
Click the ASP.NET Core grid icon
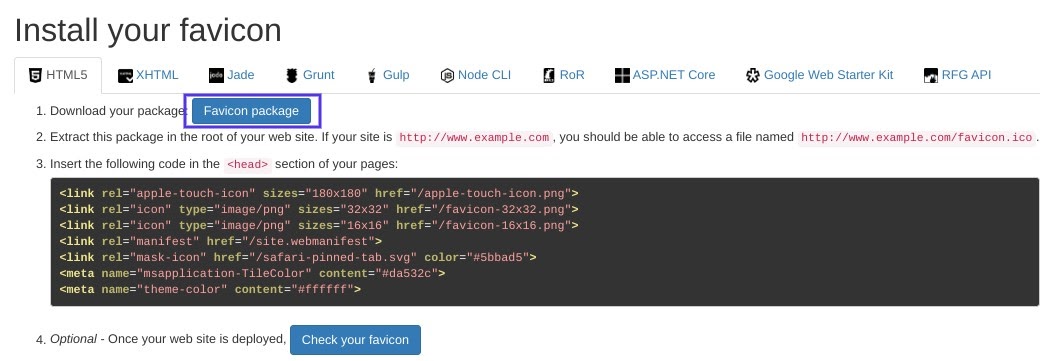pos(622,76)
